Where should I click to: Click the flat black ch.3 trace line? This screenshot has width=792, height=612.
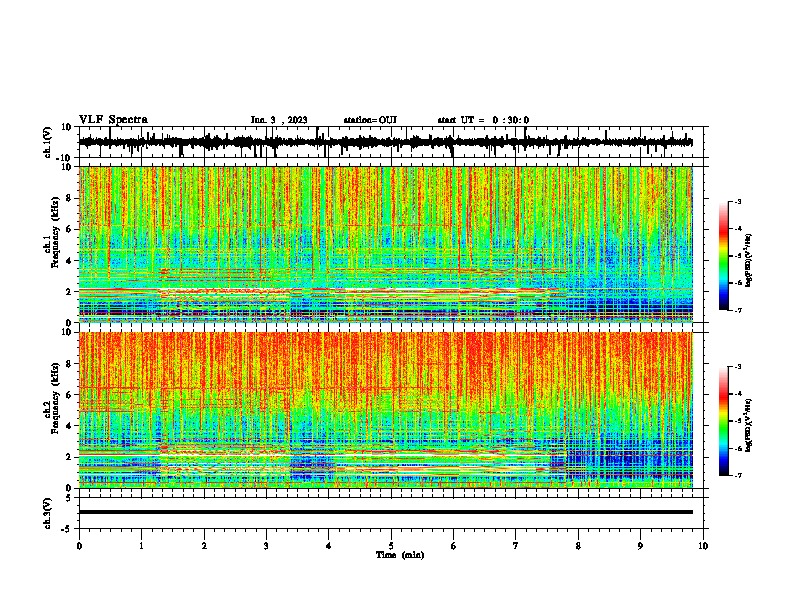[385, 512]
